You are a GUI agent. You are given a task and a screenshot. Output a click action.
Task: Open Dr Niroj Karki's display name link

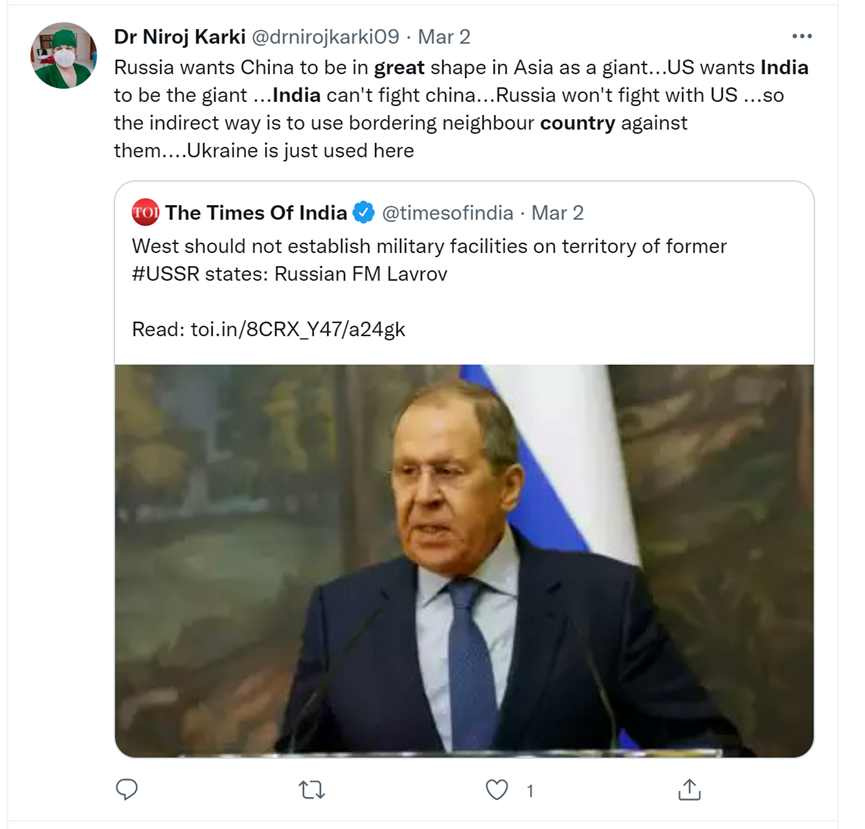click(x=179, y=37)
